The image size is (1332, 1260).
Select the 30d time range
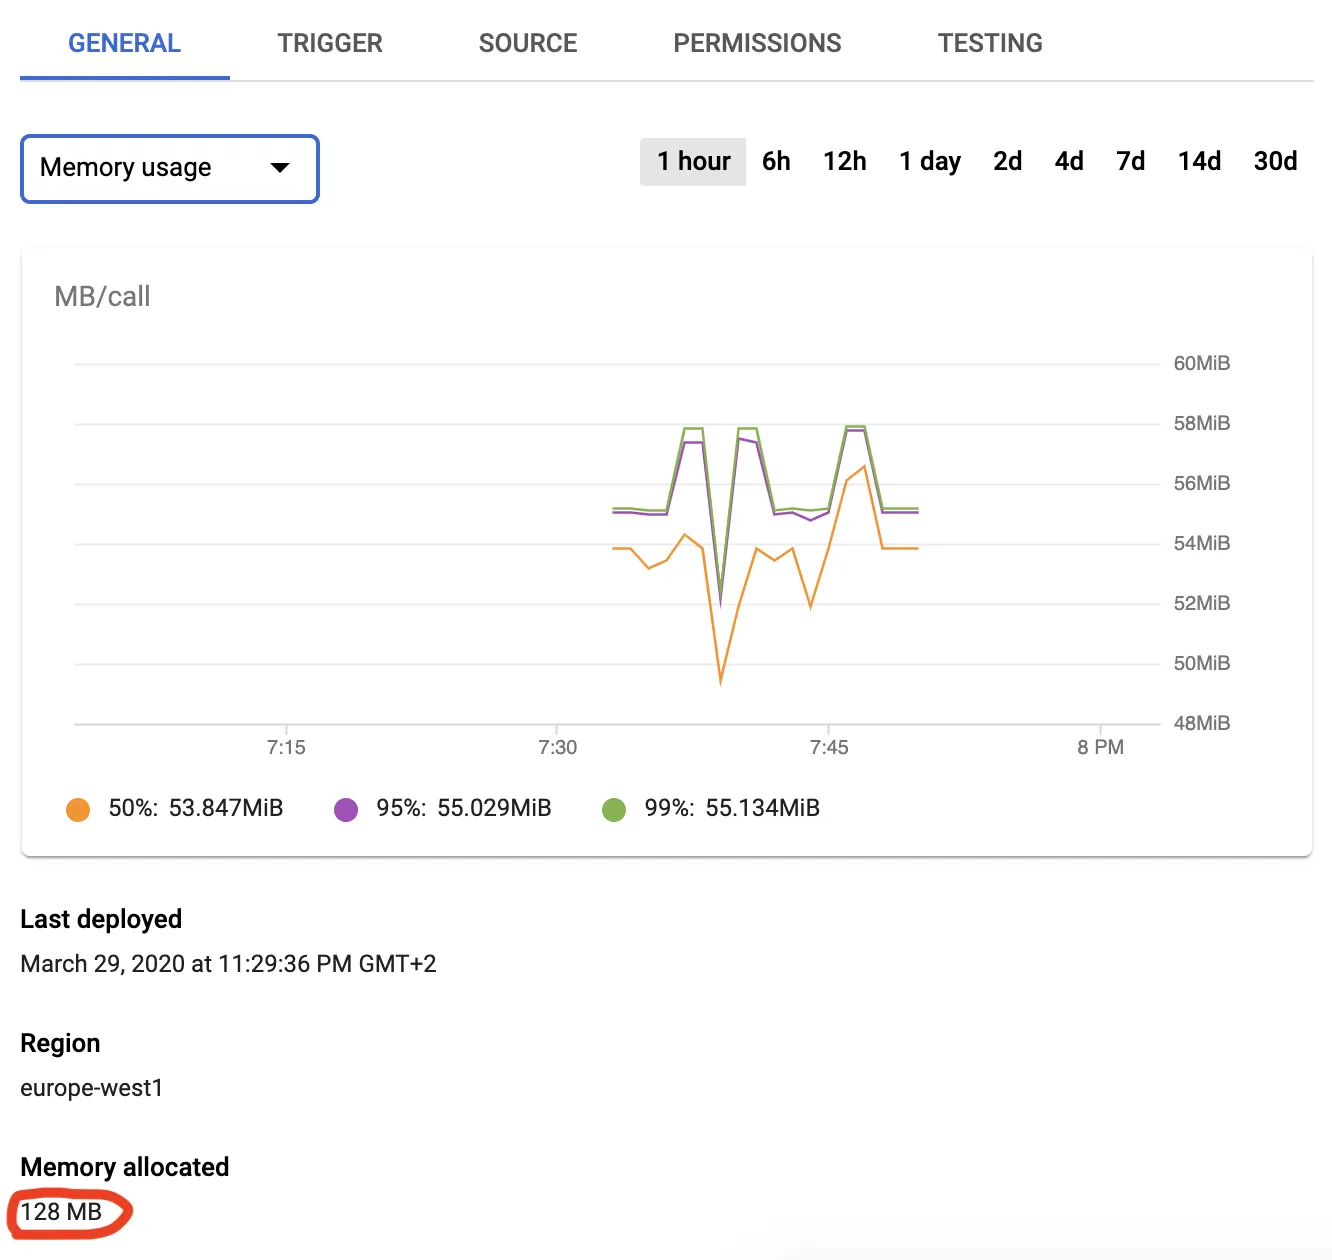coord(1275,161)
